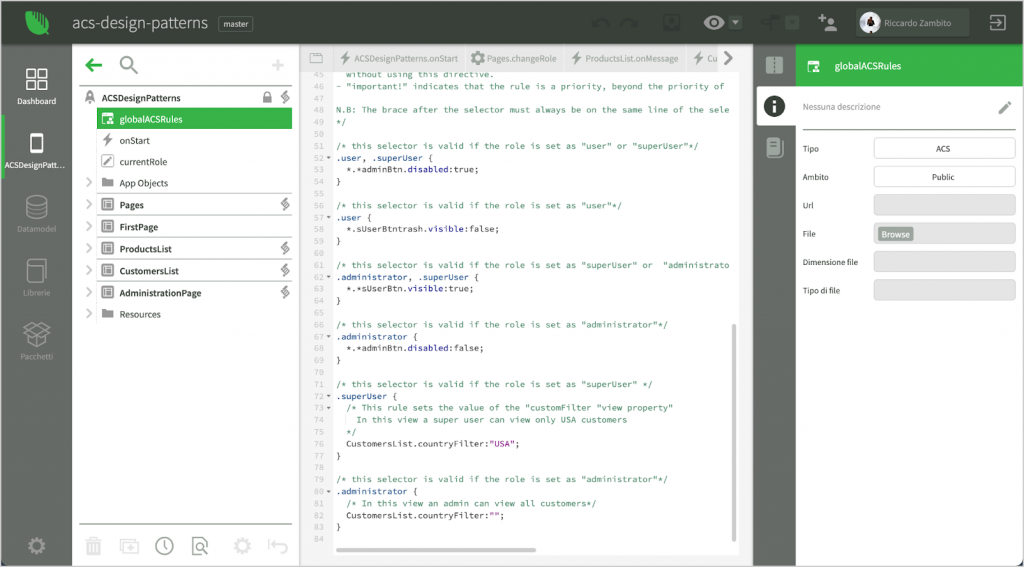Click the undo arrow in the top bar

(x=600, y=24)
